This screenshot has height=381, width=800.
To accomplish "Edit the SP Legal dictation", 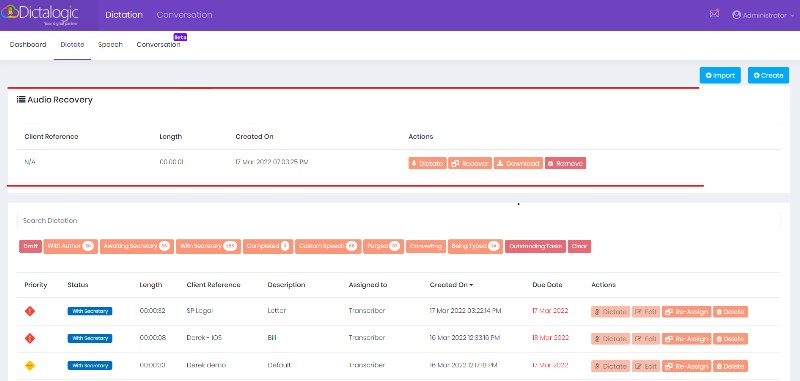I will coord(646,312).
